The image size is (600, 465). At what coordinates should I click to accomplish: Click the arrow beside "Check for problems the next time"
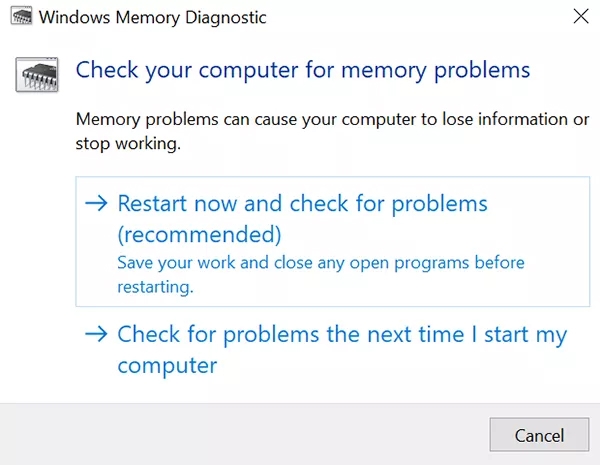click(96, 335)
